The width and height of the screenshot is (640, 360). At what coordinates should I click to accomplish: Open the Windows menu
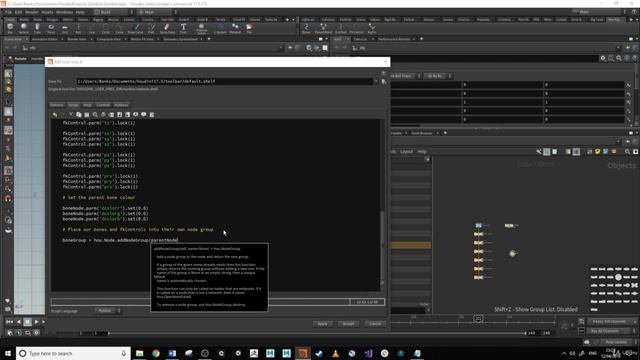tap(64, 12)
